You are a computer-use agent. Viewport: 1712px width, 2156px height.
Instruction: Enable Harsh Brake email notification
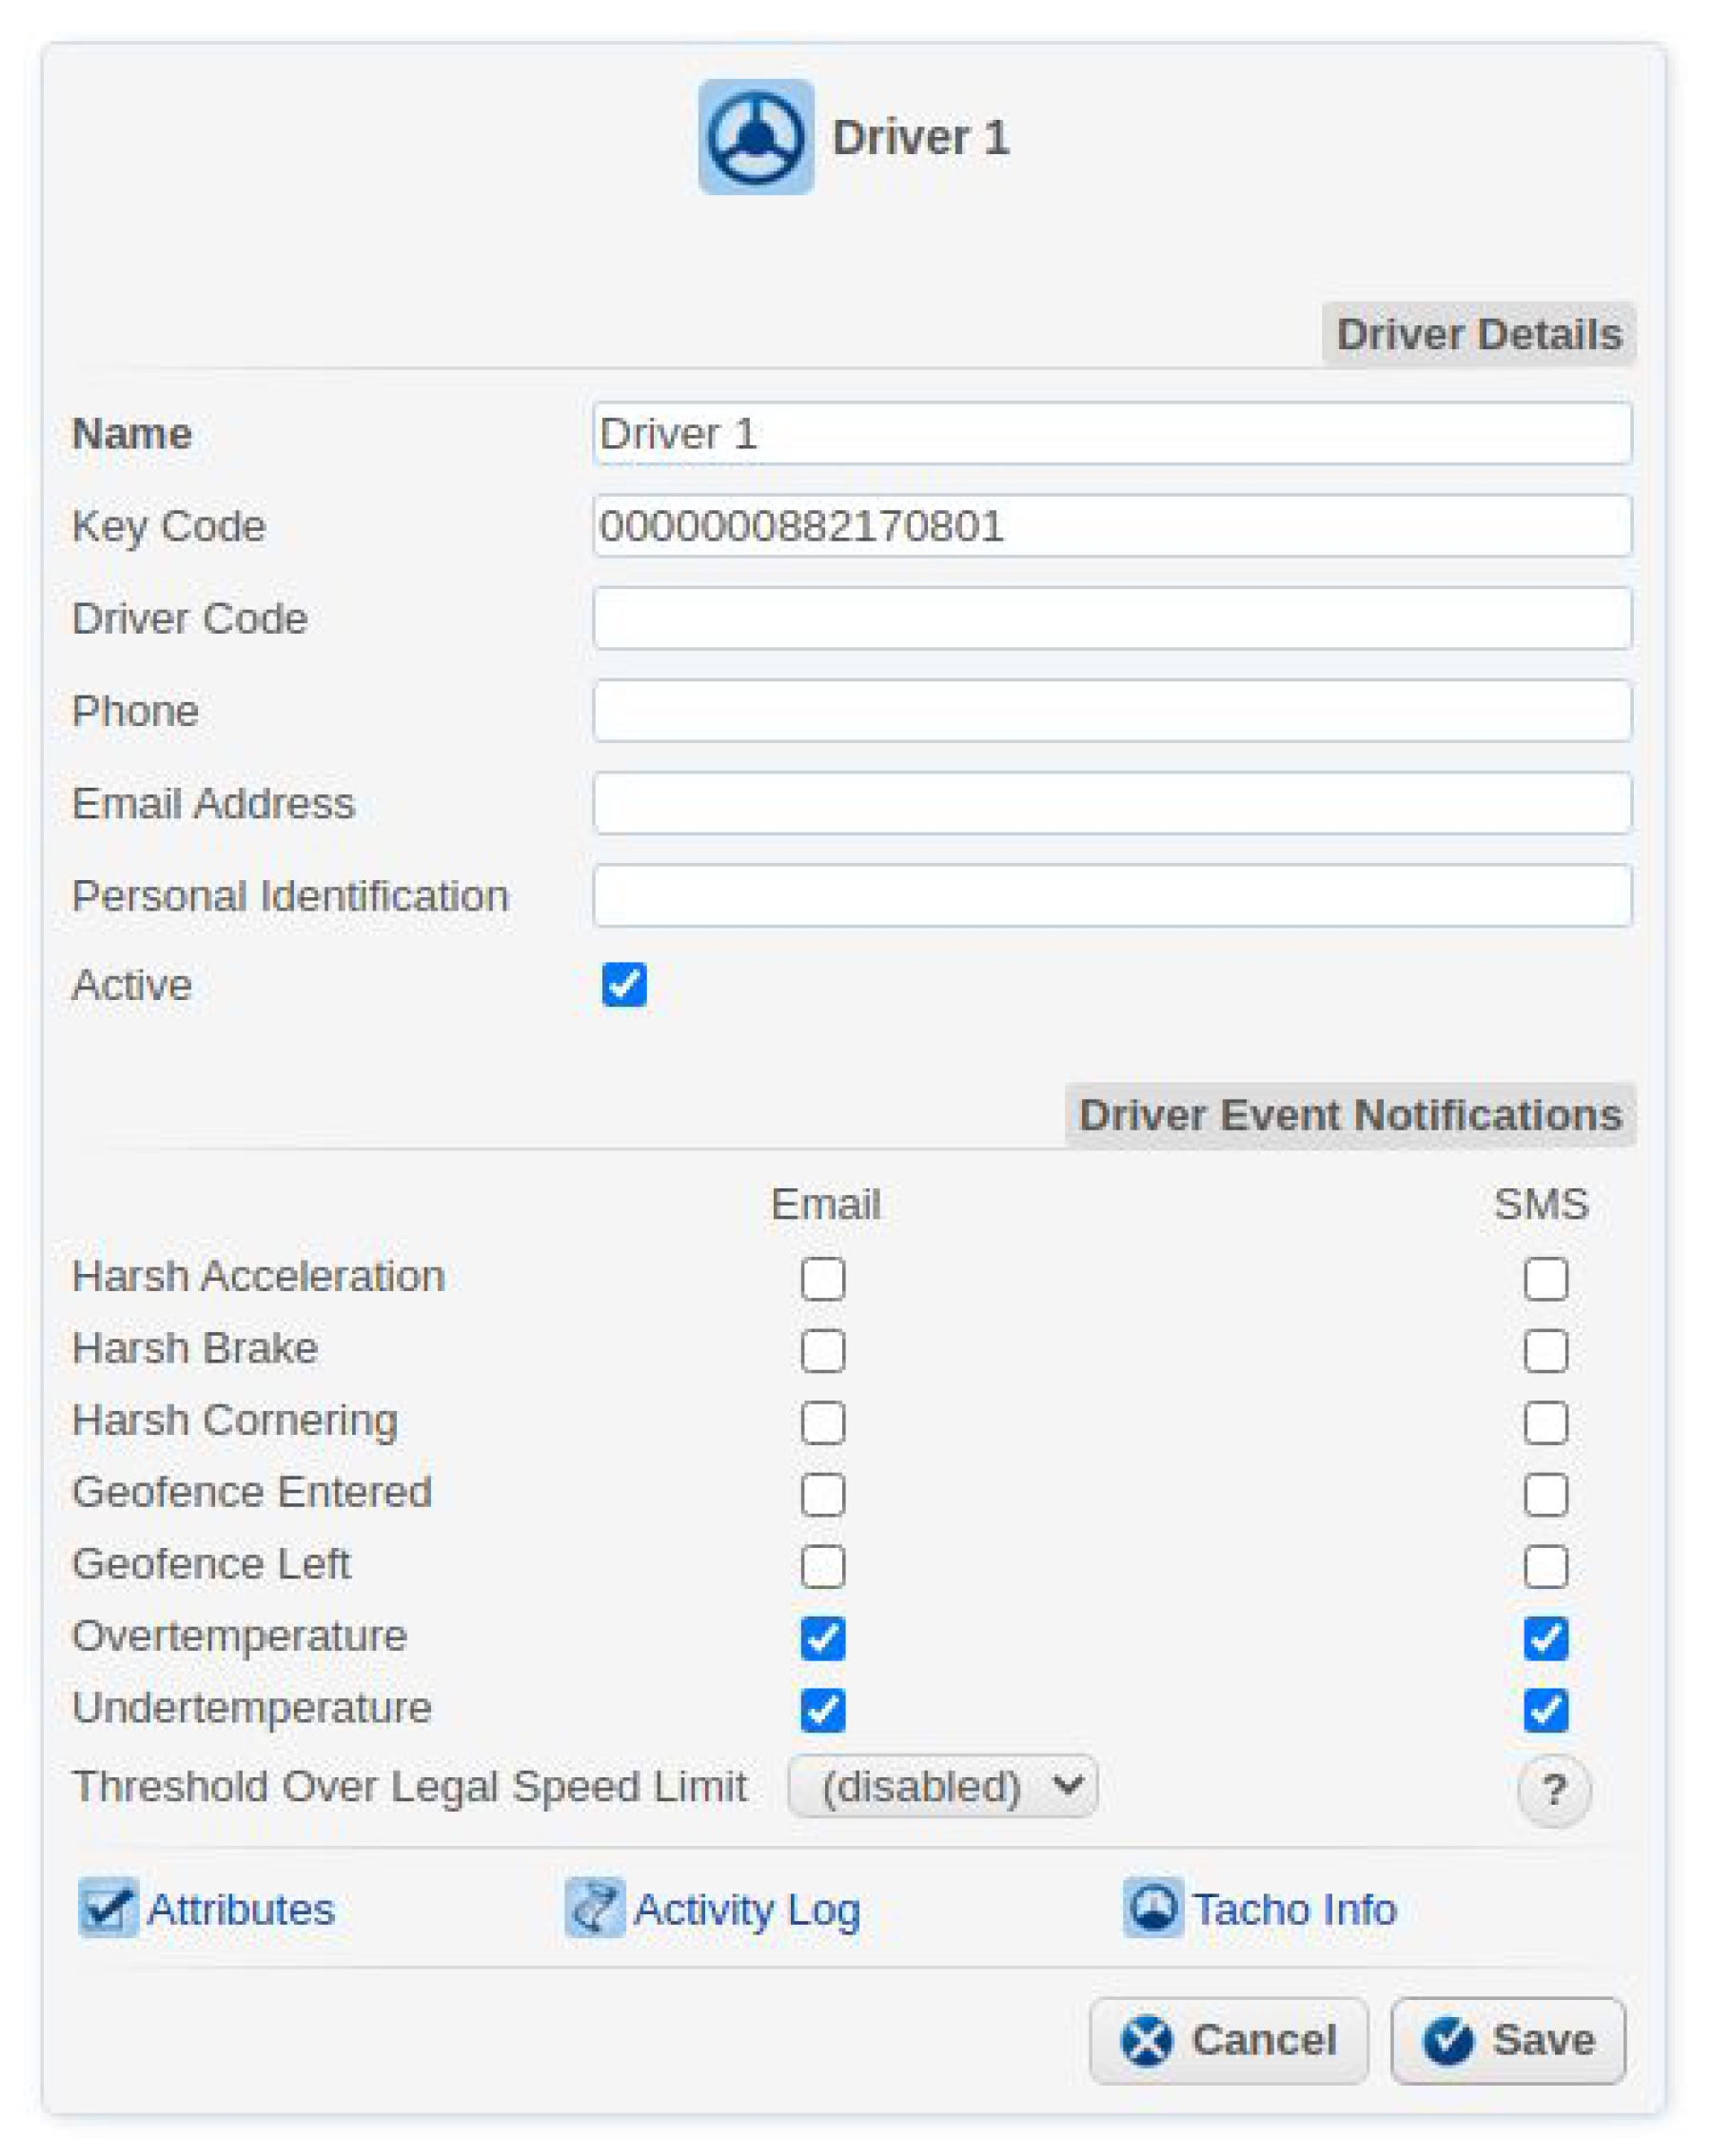822,1350
